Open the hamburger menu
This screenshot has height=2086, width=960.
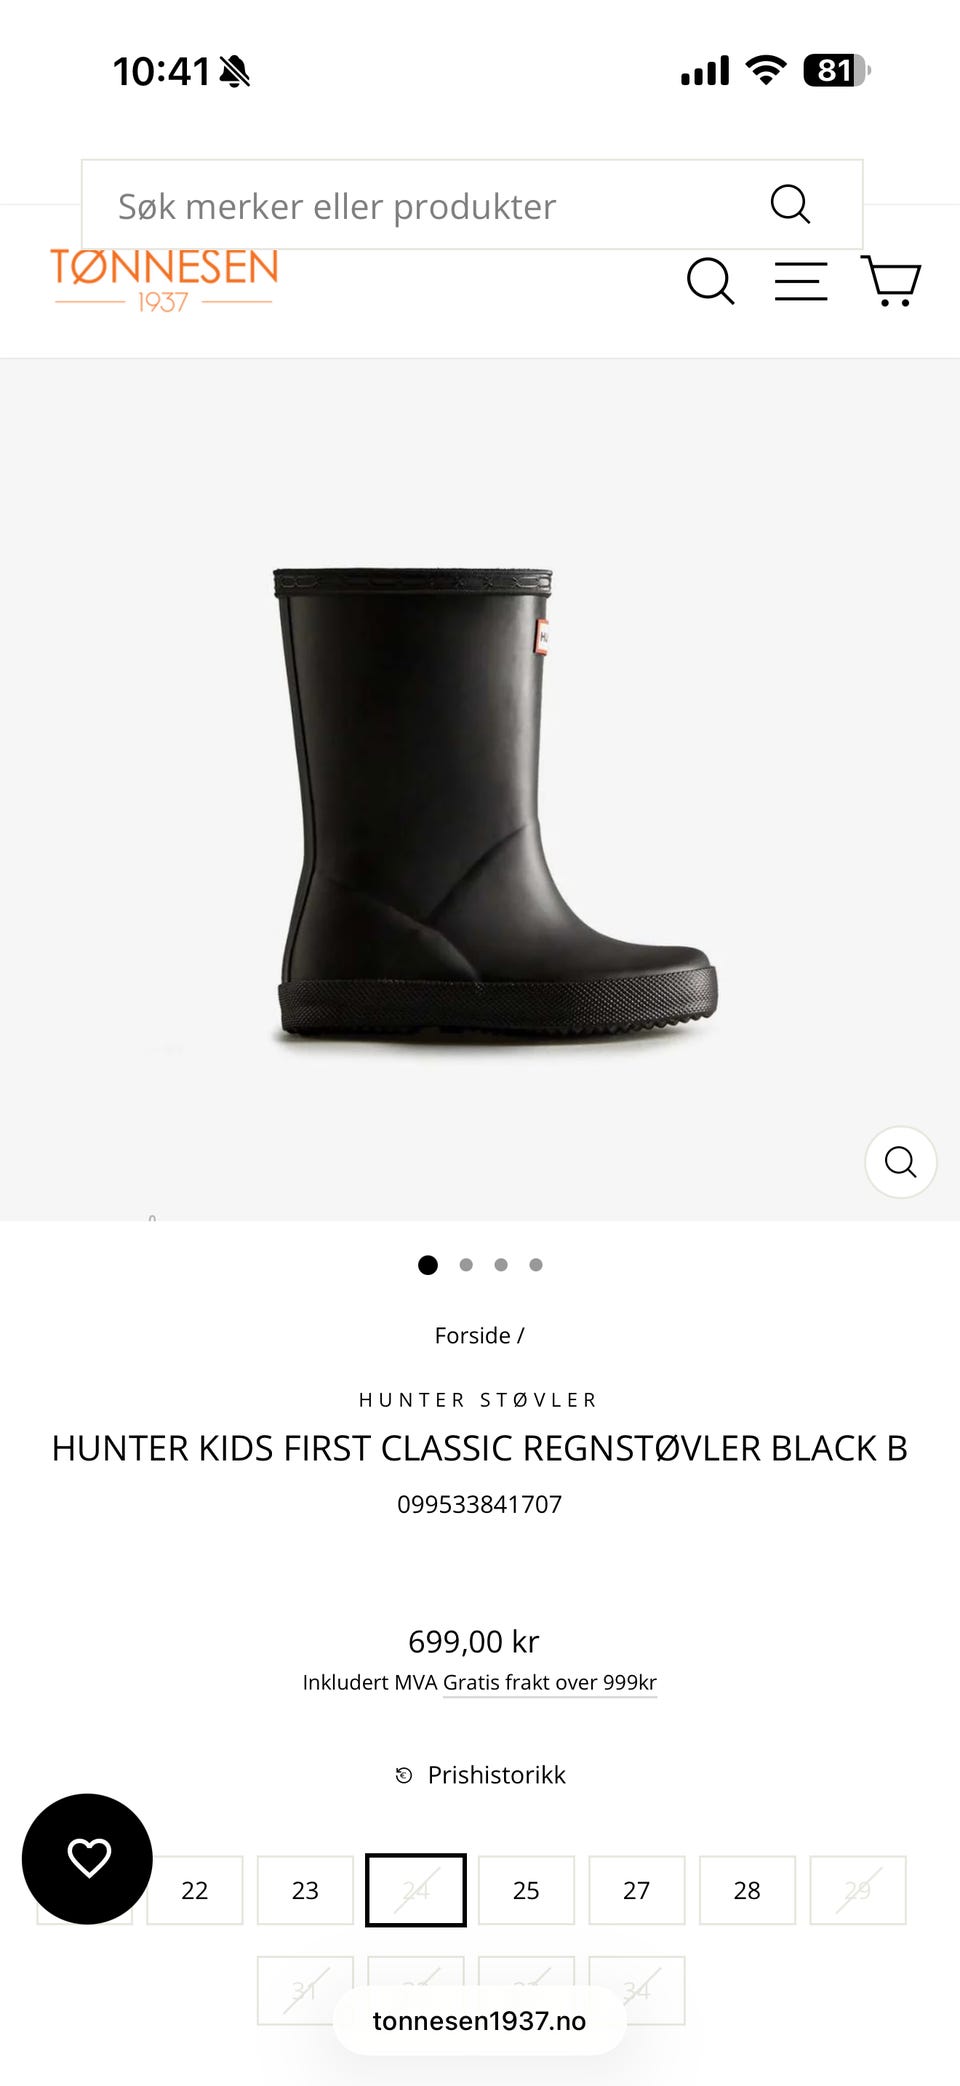tap(801, 281)
